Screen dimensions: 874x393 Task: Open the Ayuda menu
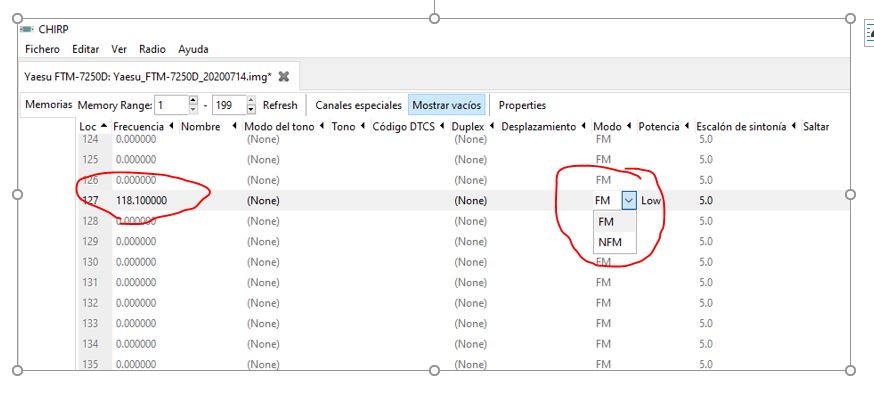[x=193, y=49]
